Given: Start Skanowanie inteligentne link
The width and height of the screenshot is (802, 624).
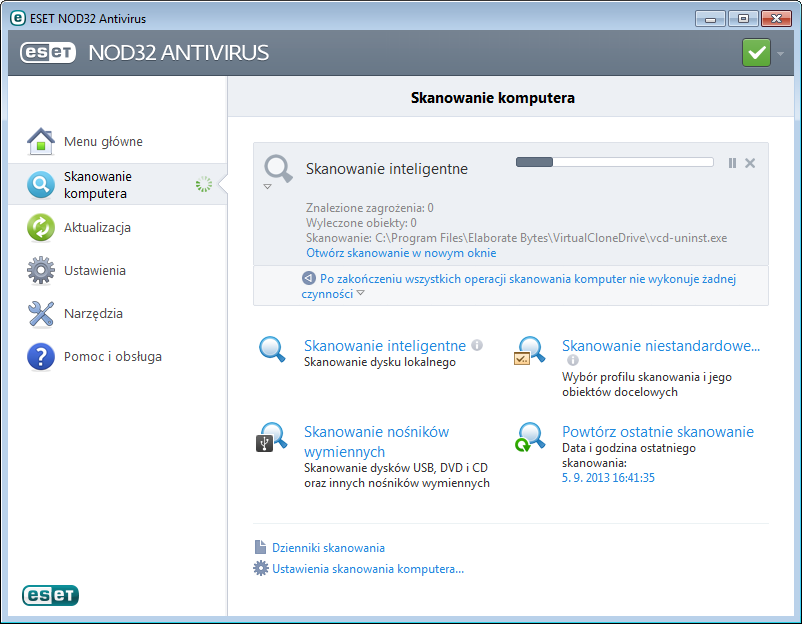Looking at the screenshot, I should 385,346.
